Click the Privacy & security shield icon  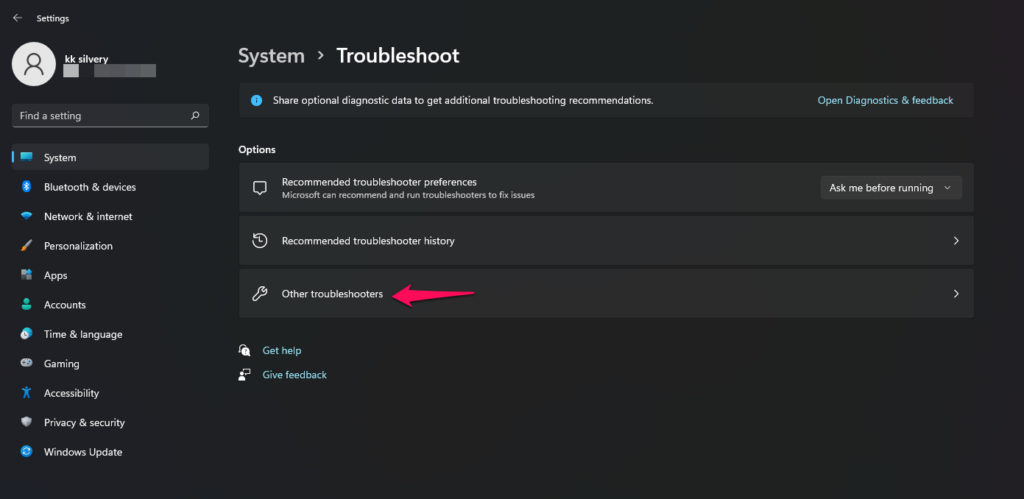pos(26,422)
